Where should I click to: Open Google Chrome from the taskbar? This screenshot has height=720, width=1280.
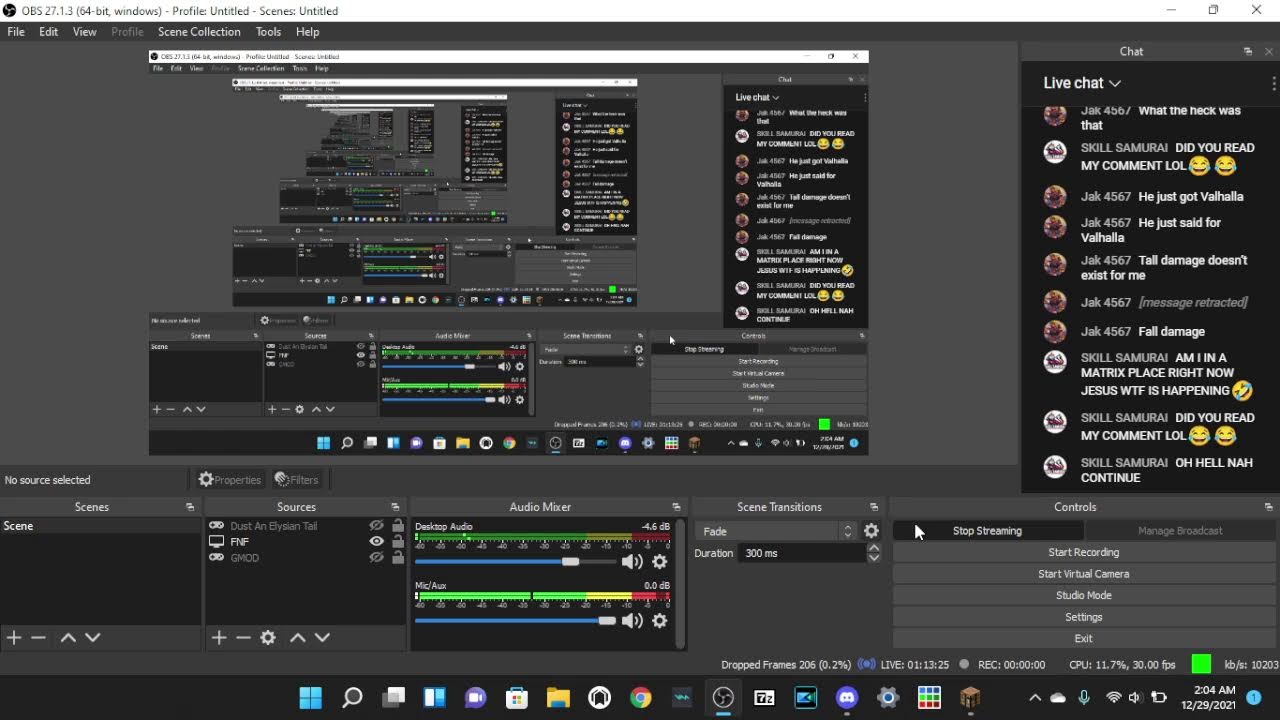click(641, 697)
